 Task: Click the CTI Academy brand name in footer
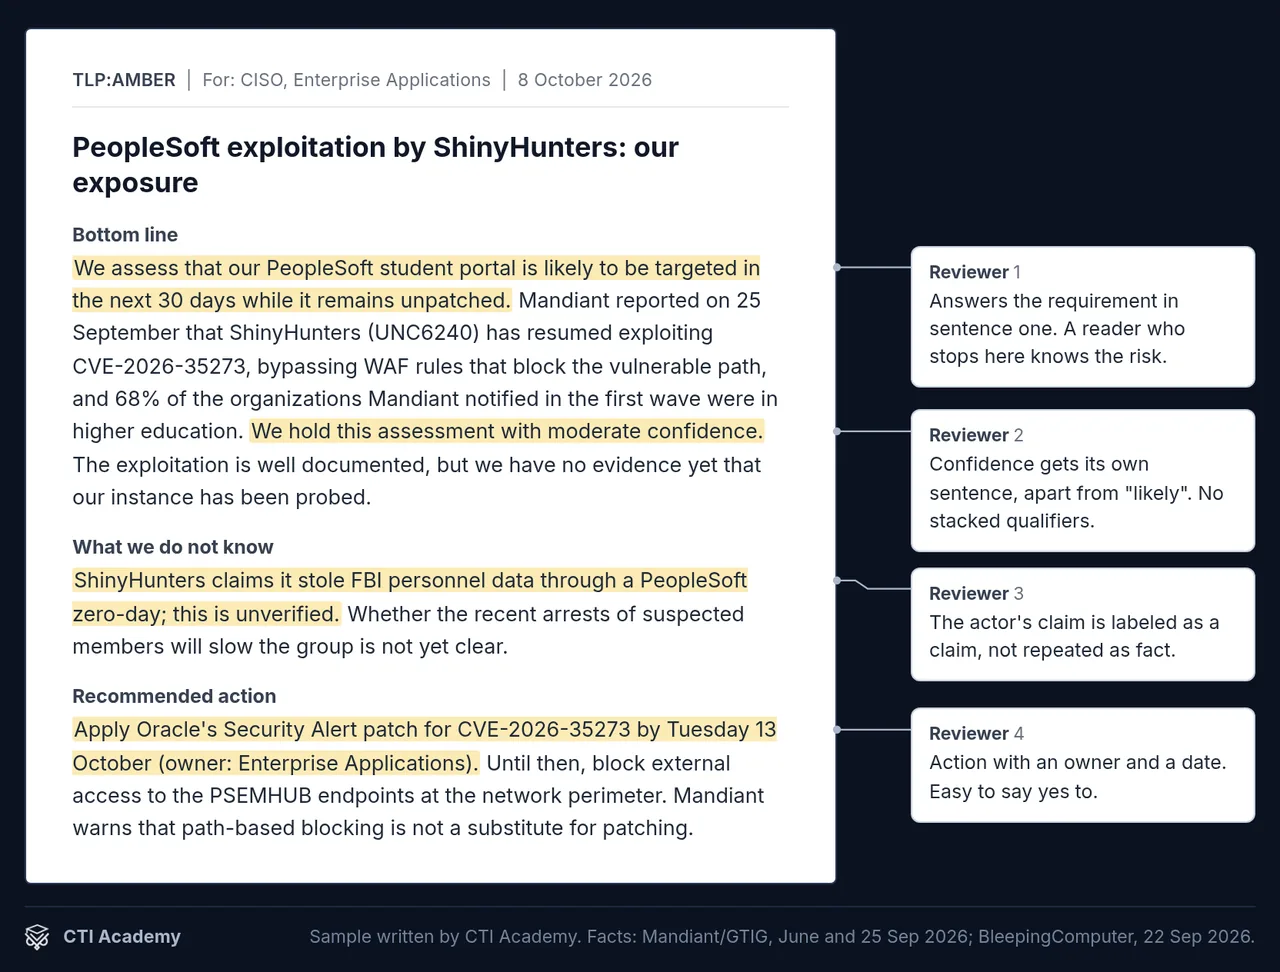tap(122, 937)
